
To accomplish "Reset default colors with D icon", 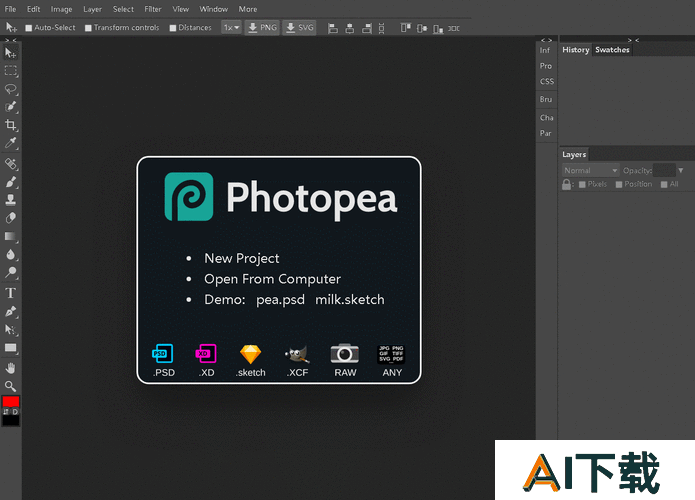I will 15,412.
